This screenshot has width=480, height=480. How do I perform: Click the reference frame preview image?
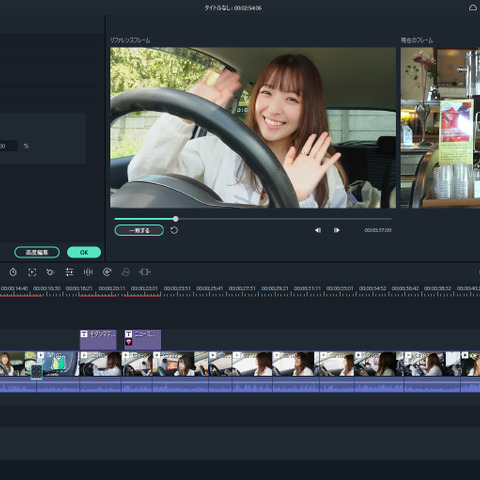coord(253,128)
